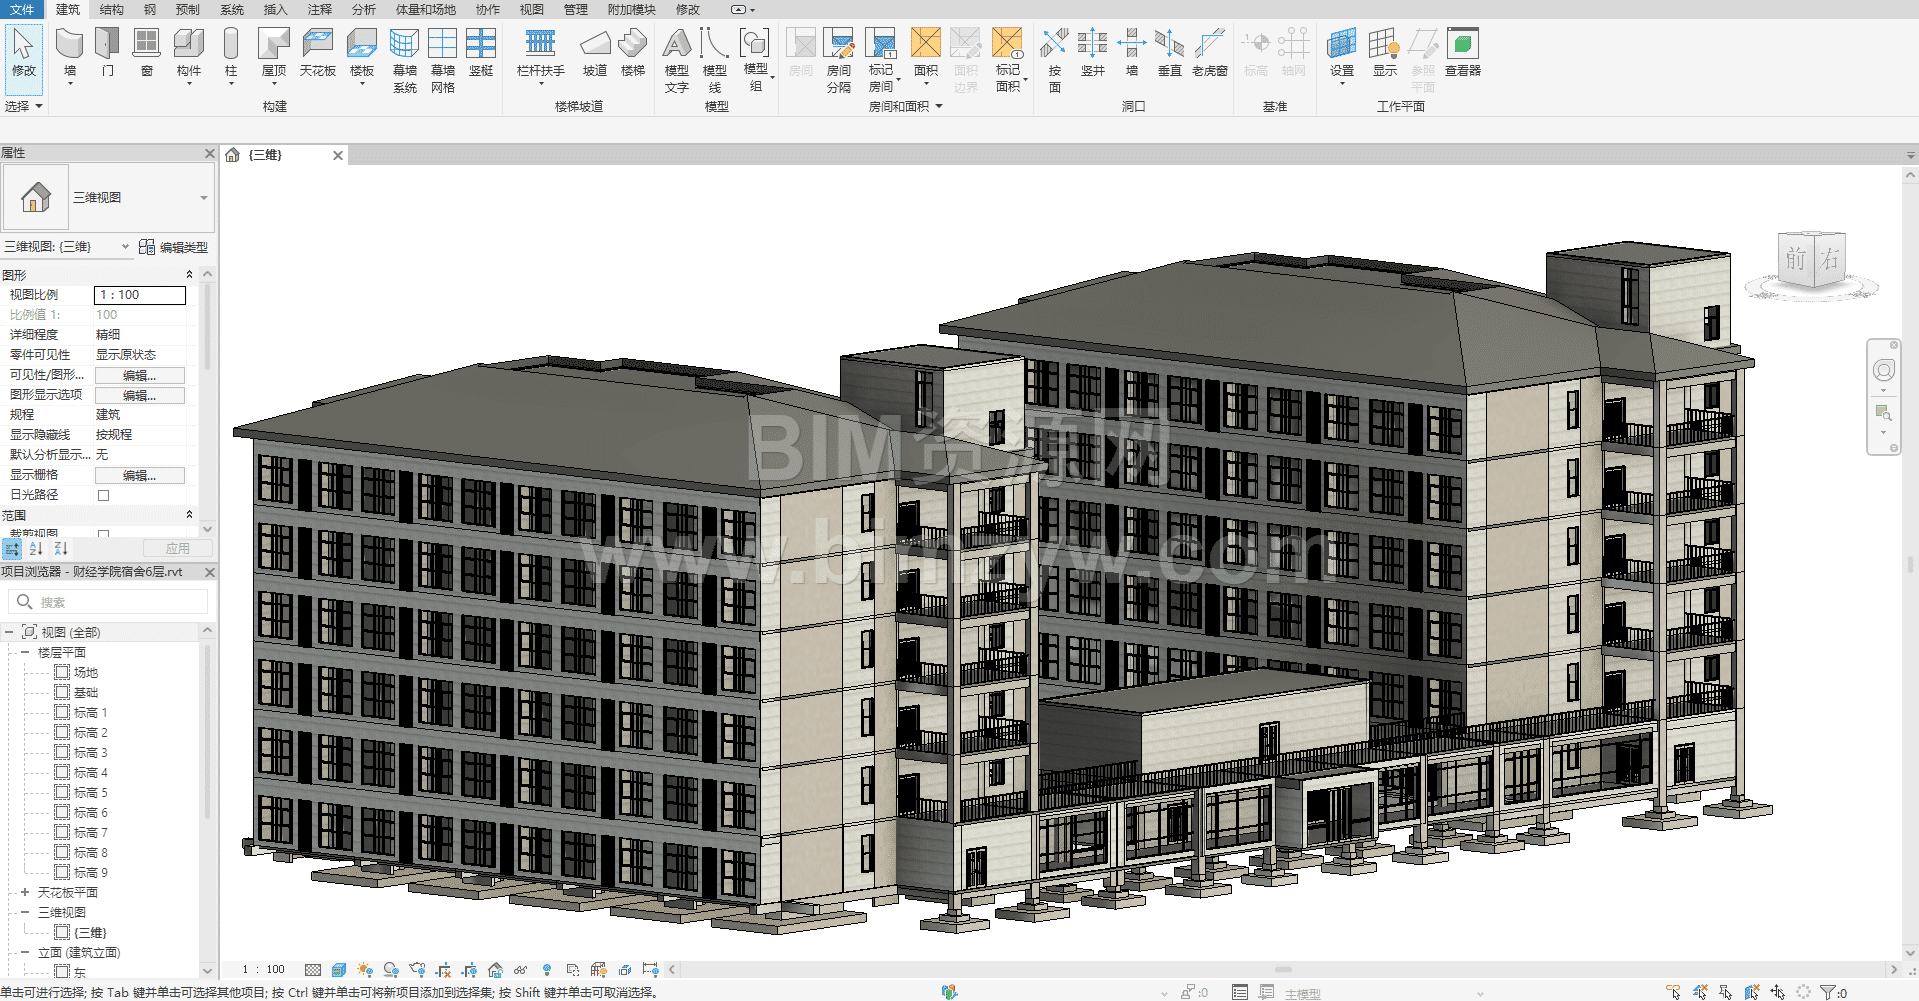Open the 文件 menu

21,9
